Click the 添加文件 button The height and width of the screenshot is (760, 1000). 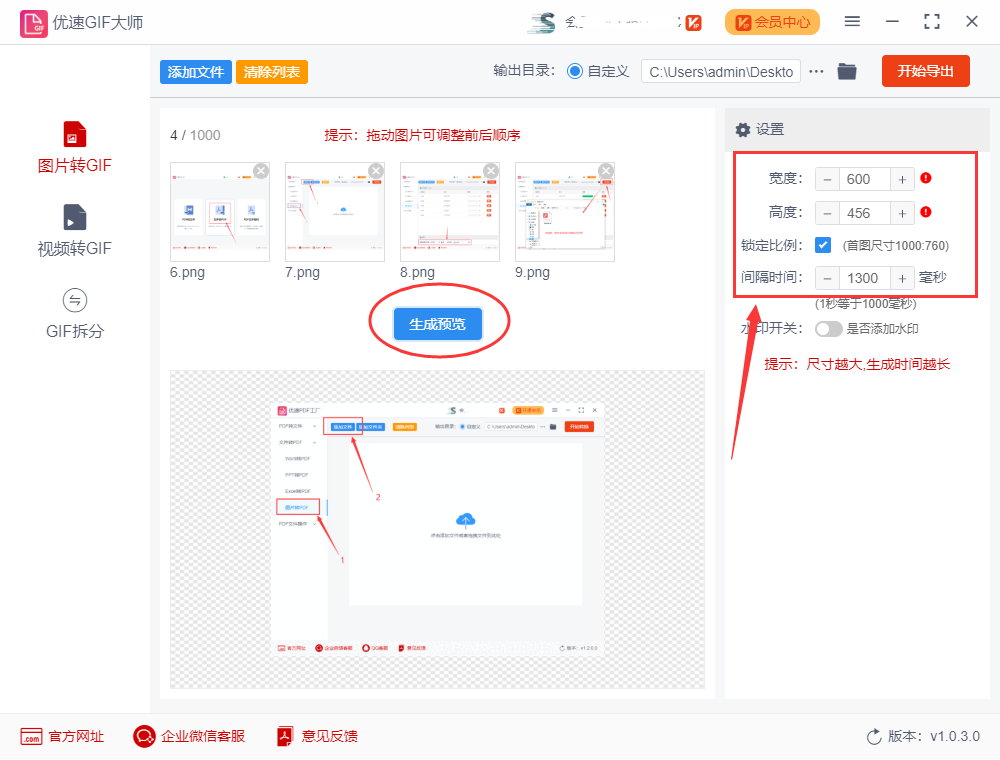(x=195, y=72)
